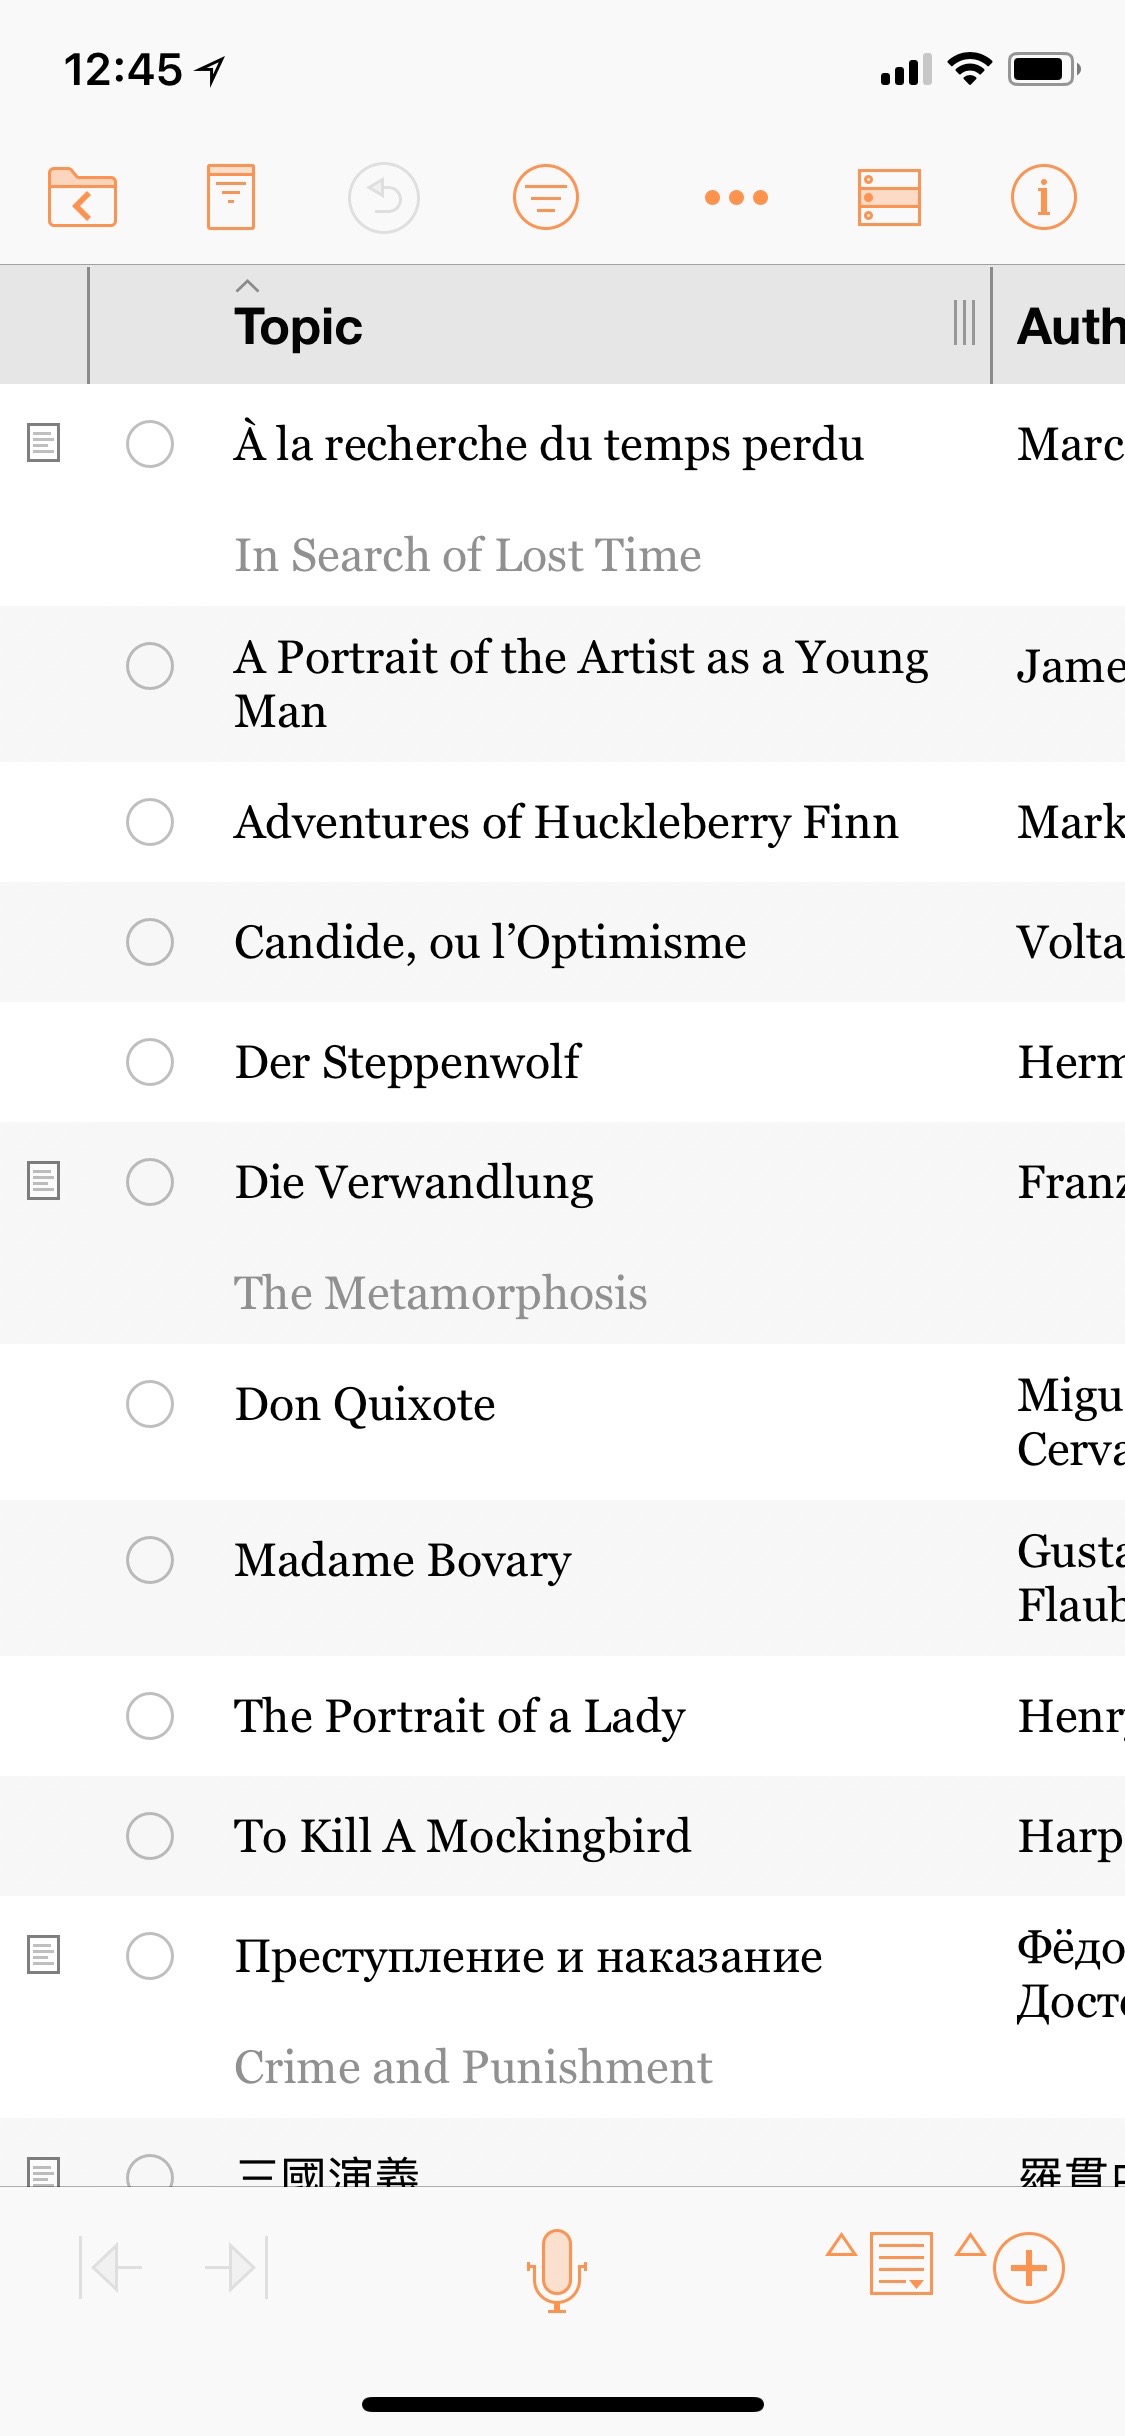Open the three-dot more menu
The width and height of the screenshot is (1125, 2436).
pyautogui.click(x=736, y=198)
